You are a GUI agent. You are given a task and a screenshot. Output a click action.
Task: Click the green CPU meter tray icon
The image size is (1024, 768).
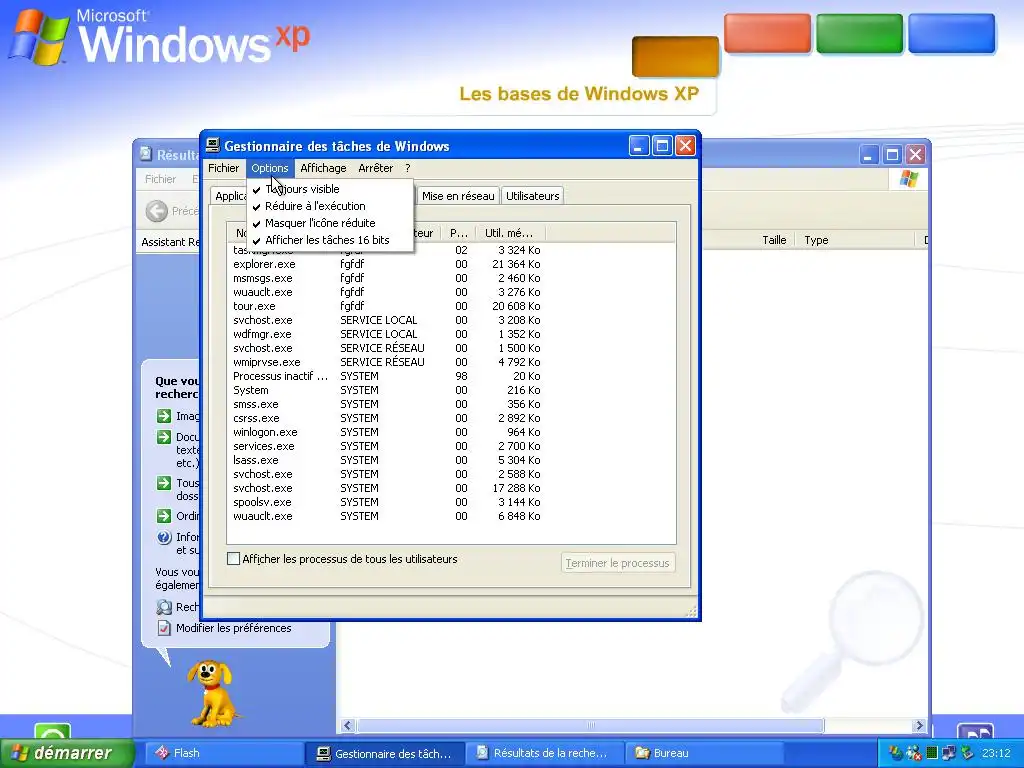click(933, 753)
